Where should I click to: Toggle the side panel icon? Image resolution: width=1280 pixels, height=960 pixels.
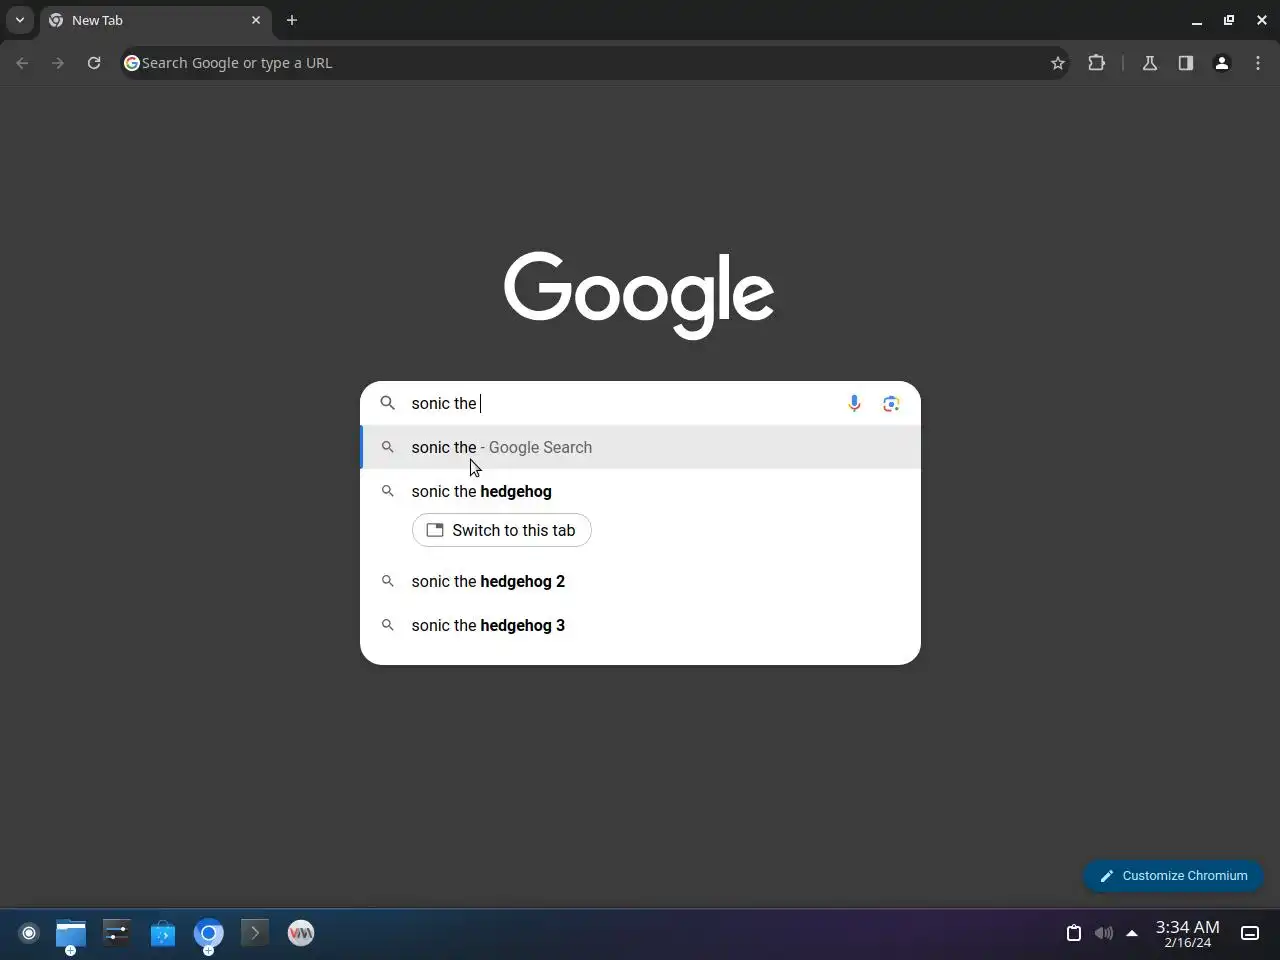[x=1186, y=63]
